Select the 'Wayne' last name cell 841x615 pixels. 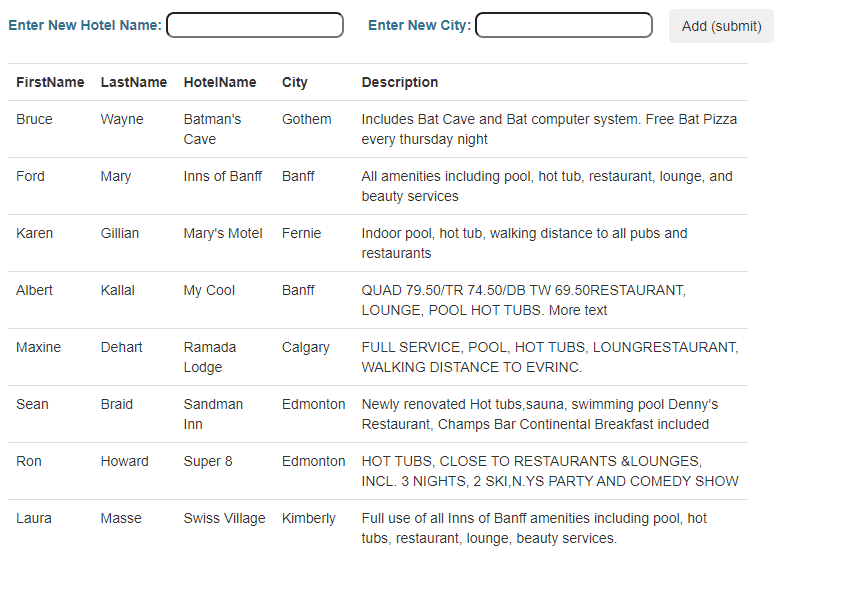[x=122, y=119]
